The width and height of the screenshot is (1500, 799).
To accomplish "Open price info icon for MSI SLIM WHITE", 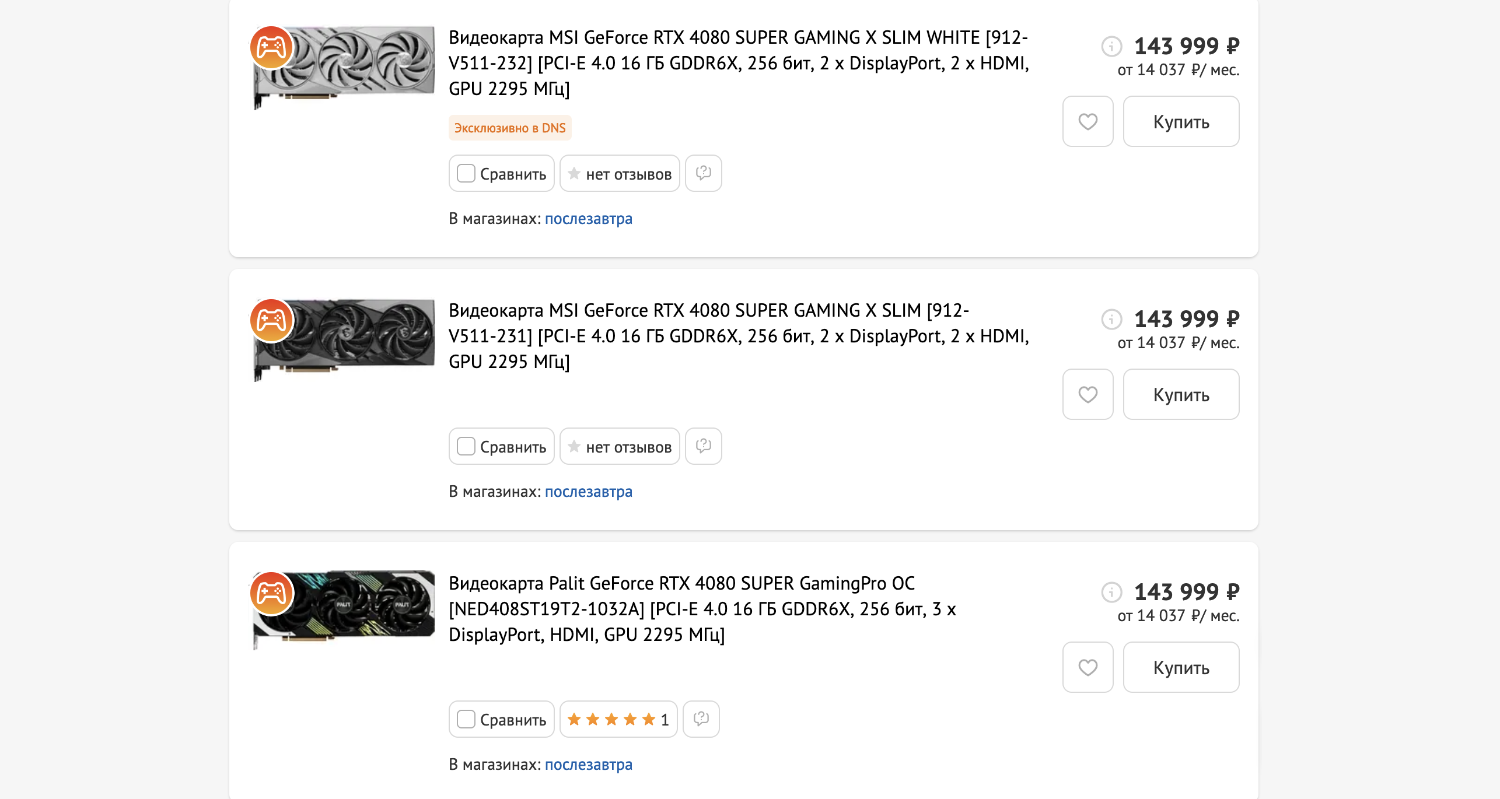I will point(1111,46).
